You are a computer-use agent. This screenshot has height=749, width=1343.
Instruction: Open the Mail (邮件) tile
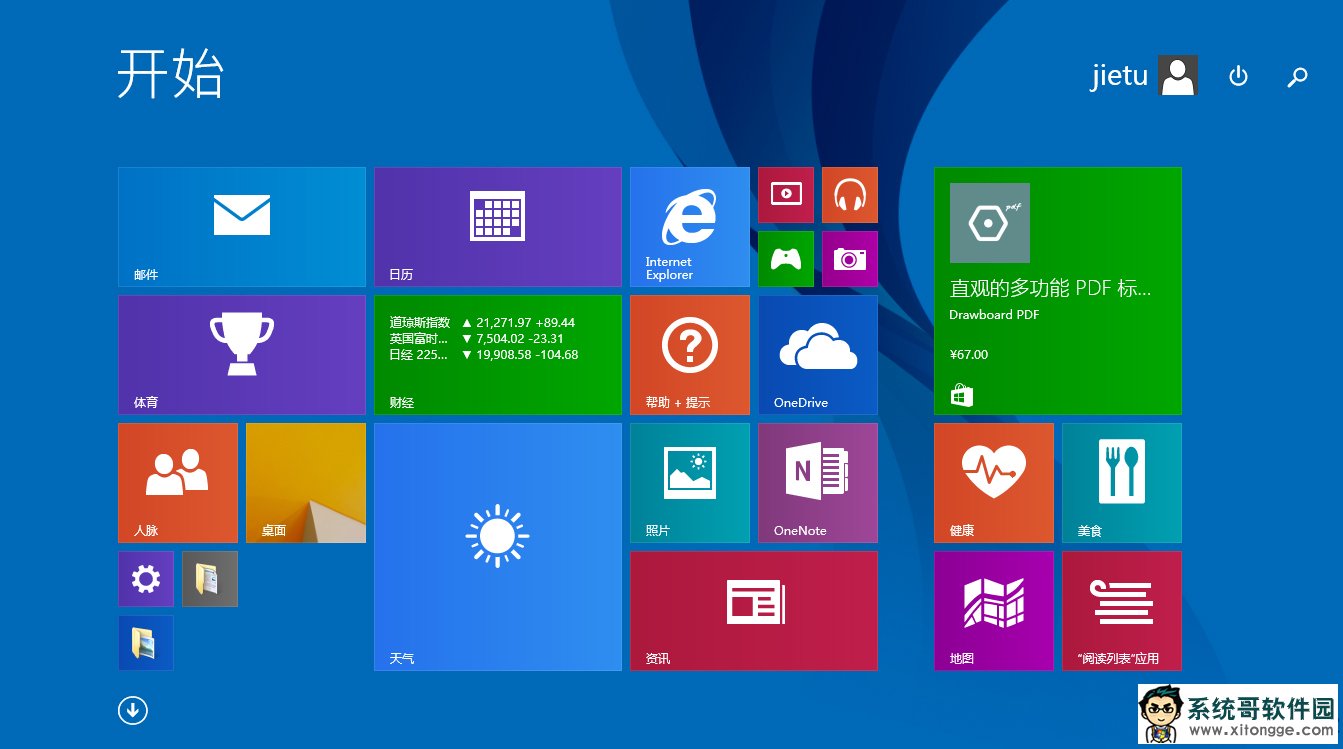coord(241,227)
